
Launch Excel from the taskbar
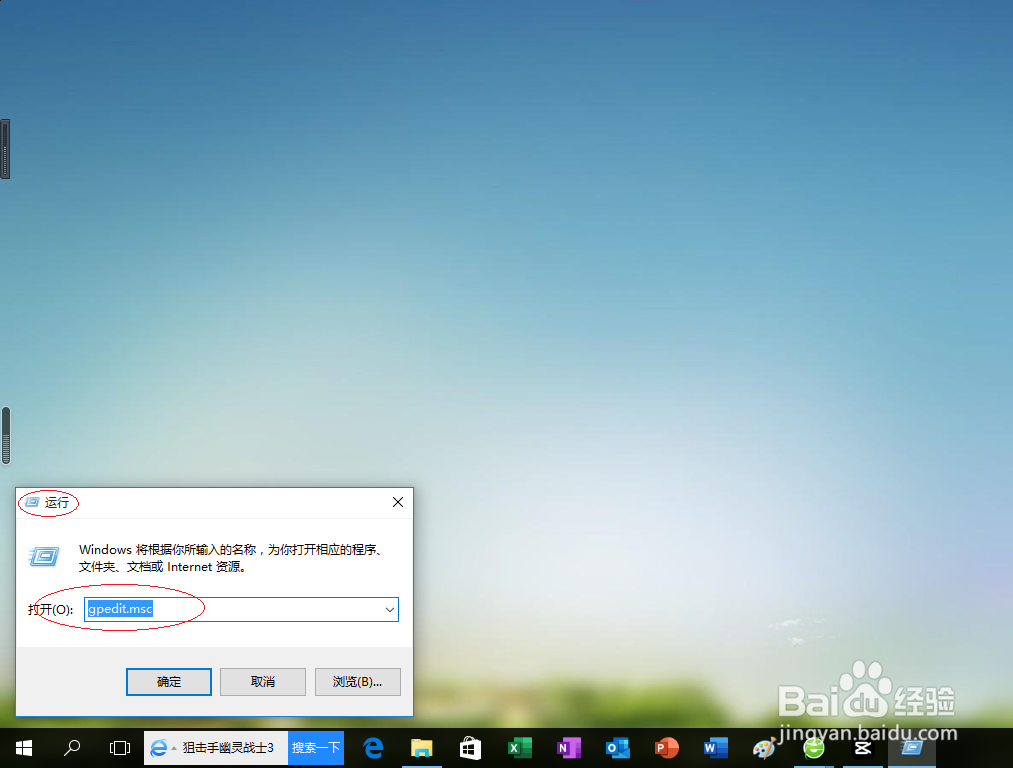(x=519, y=748)
